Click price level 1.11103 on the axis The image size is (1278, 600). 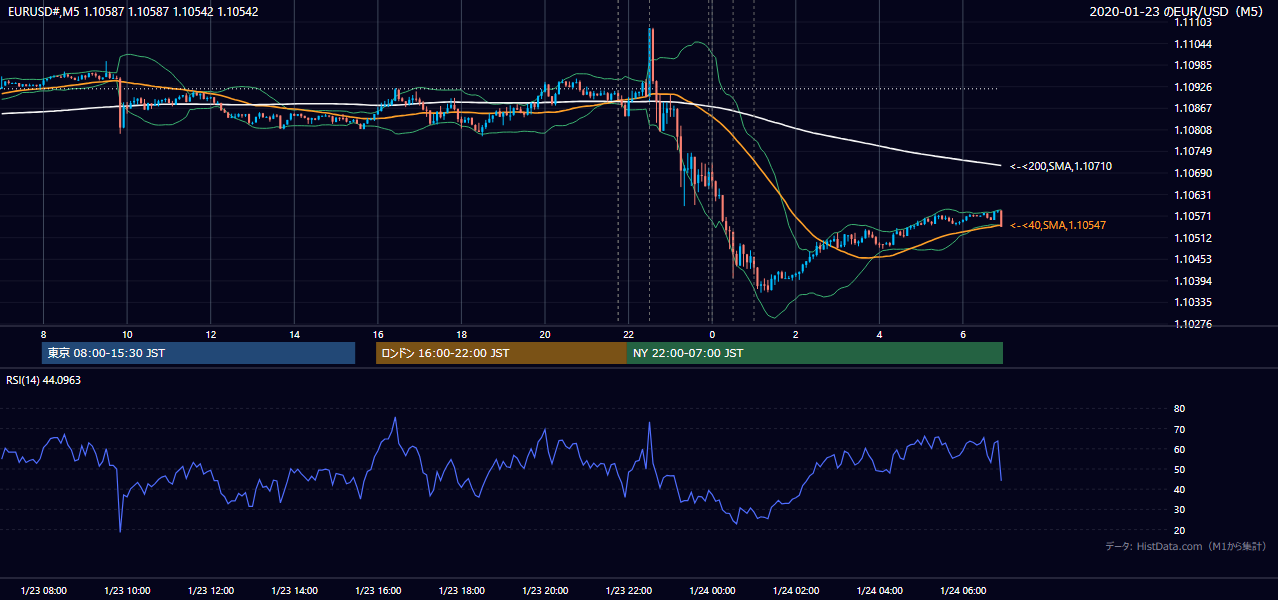pyautogui.click(x=1193, y=22)
